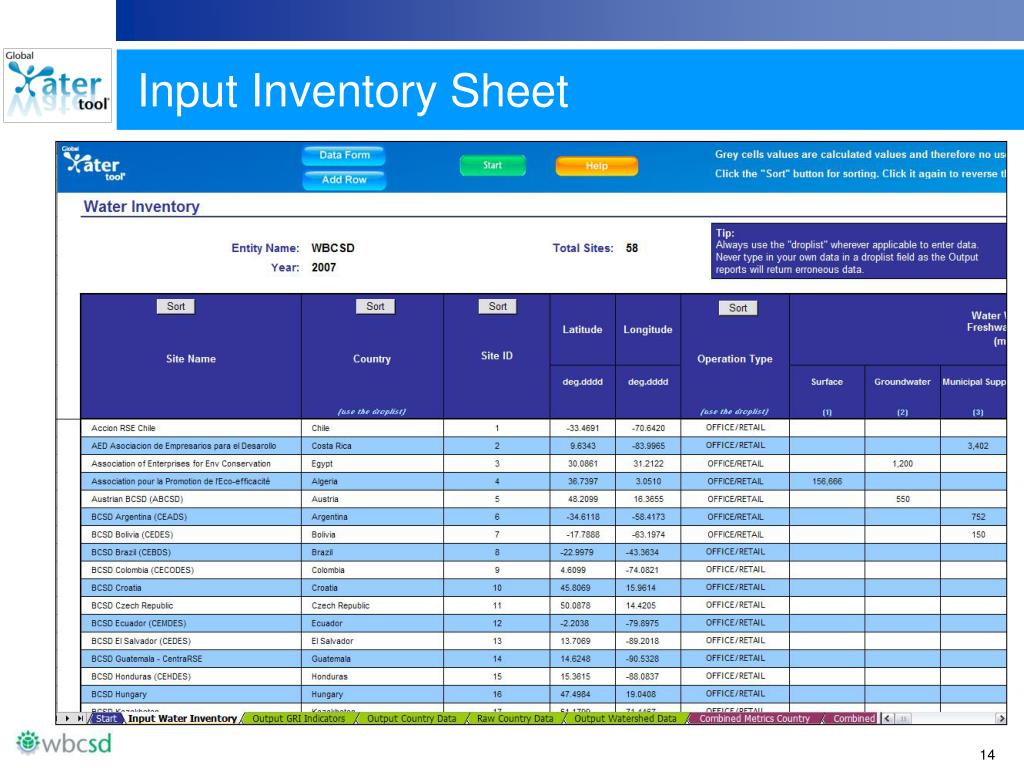
Task: Select the BCSD El Salvador (CEDES) cell
Action: [191, 641]
